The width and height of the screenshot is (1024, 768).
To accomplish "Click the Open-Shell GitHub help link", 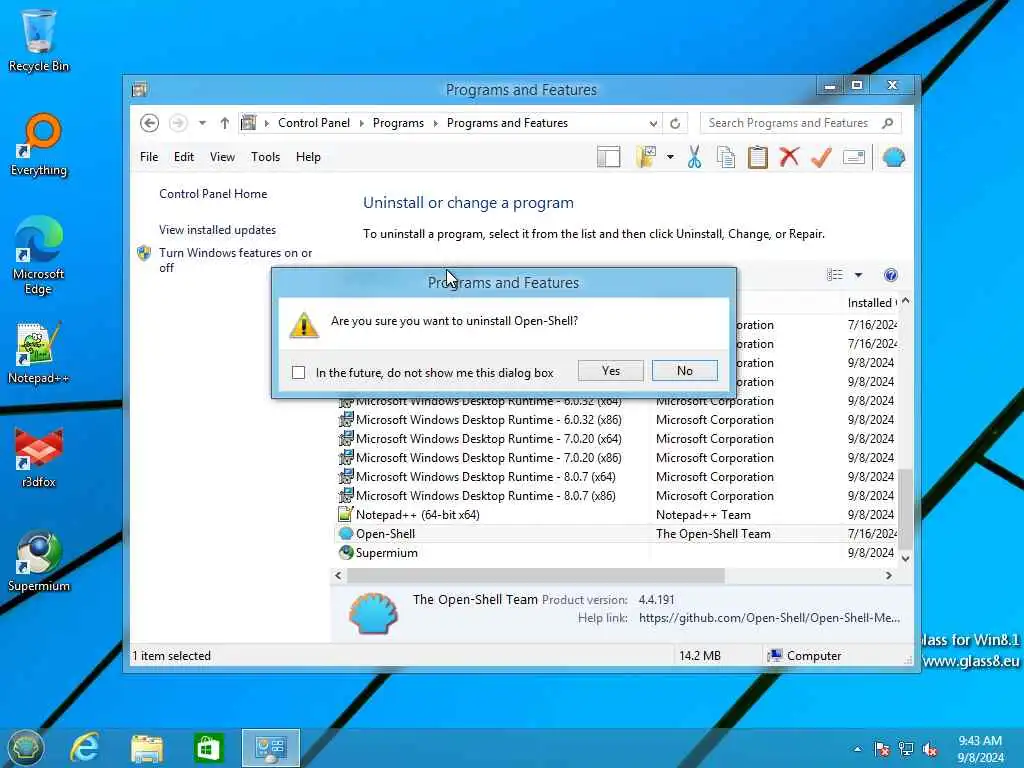I will pos(769,618).
